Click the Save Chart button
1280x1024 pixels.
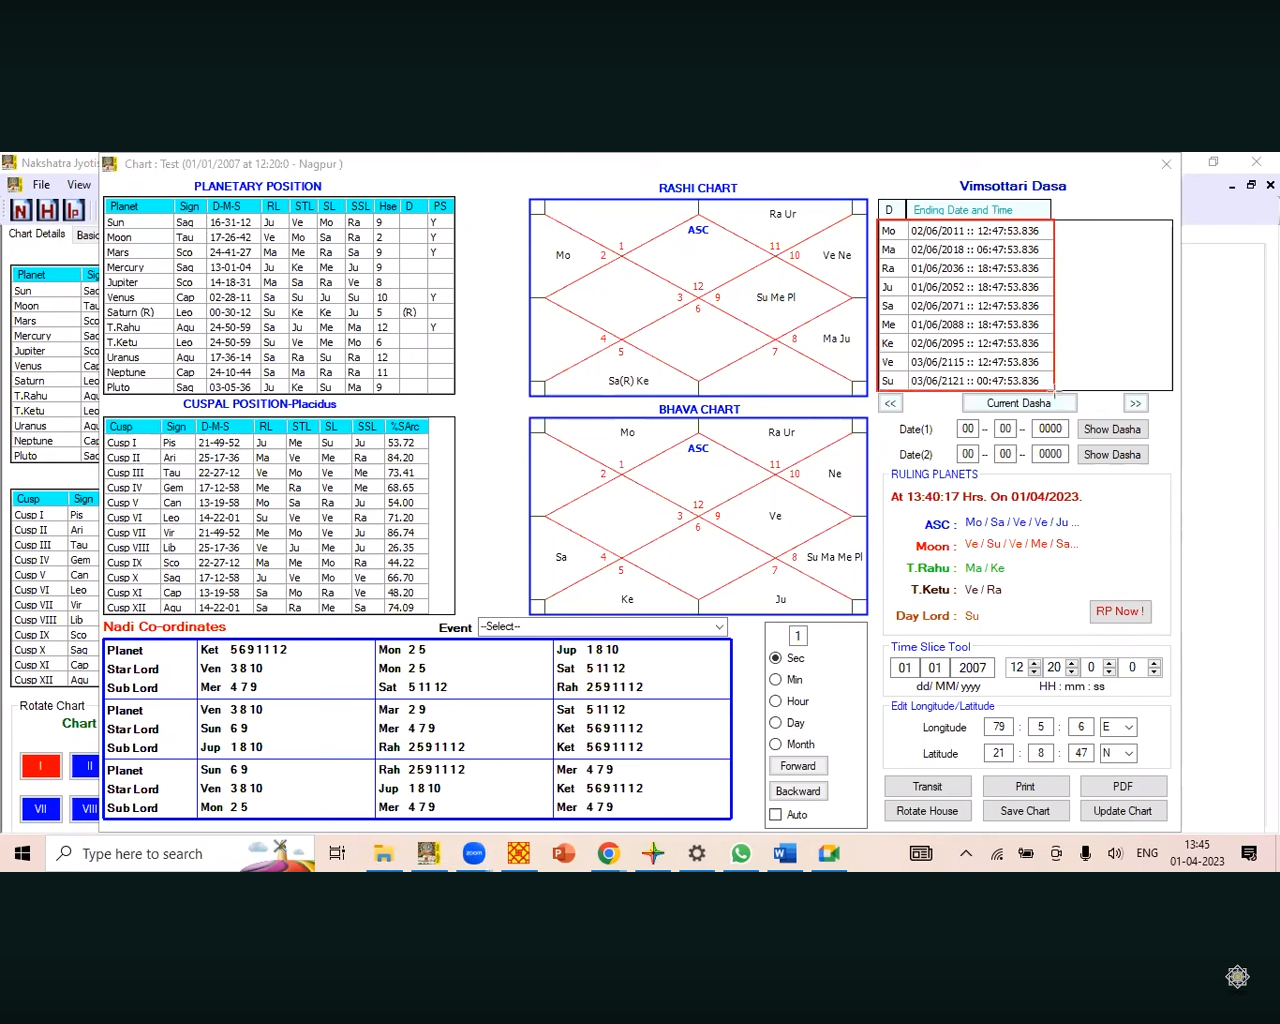[x=1025, y=811]
